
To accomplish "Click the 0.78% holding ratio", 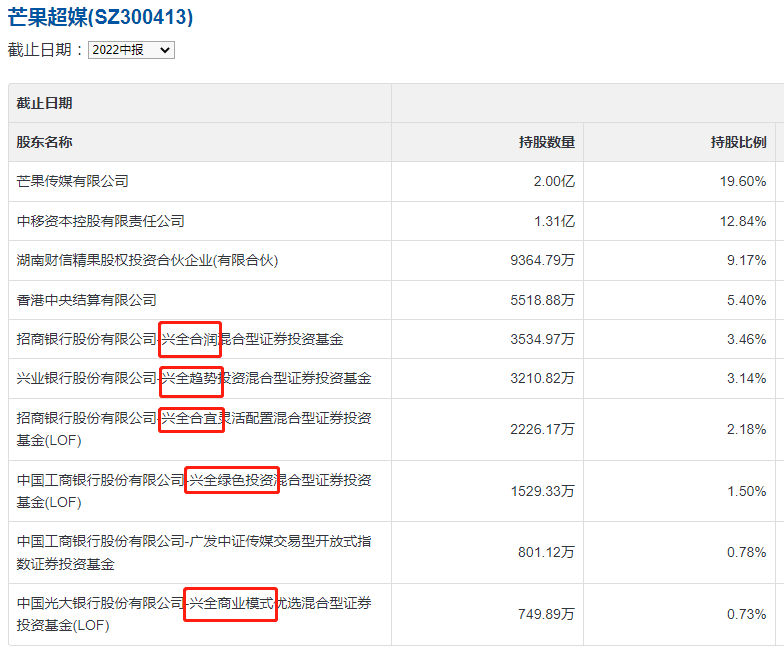I will pyautogui.click(x=746, y=552).
